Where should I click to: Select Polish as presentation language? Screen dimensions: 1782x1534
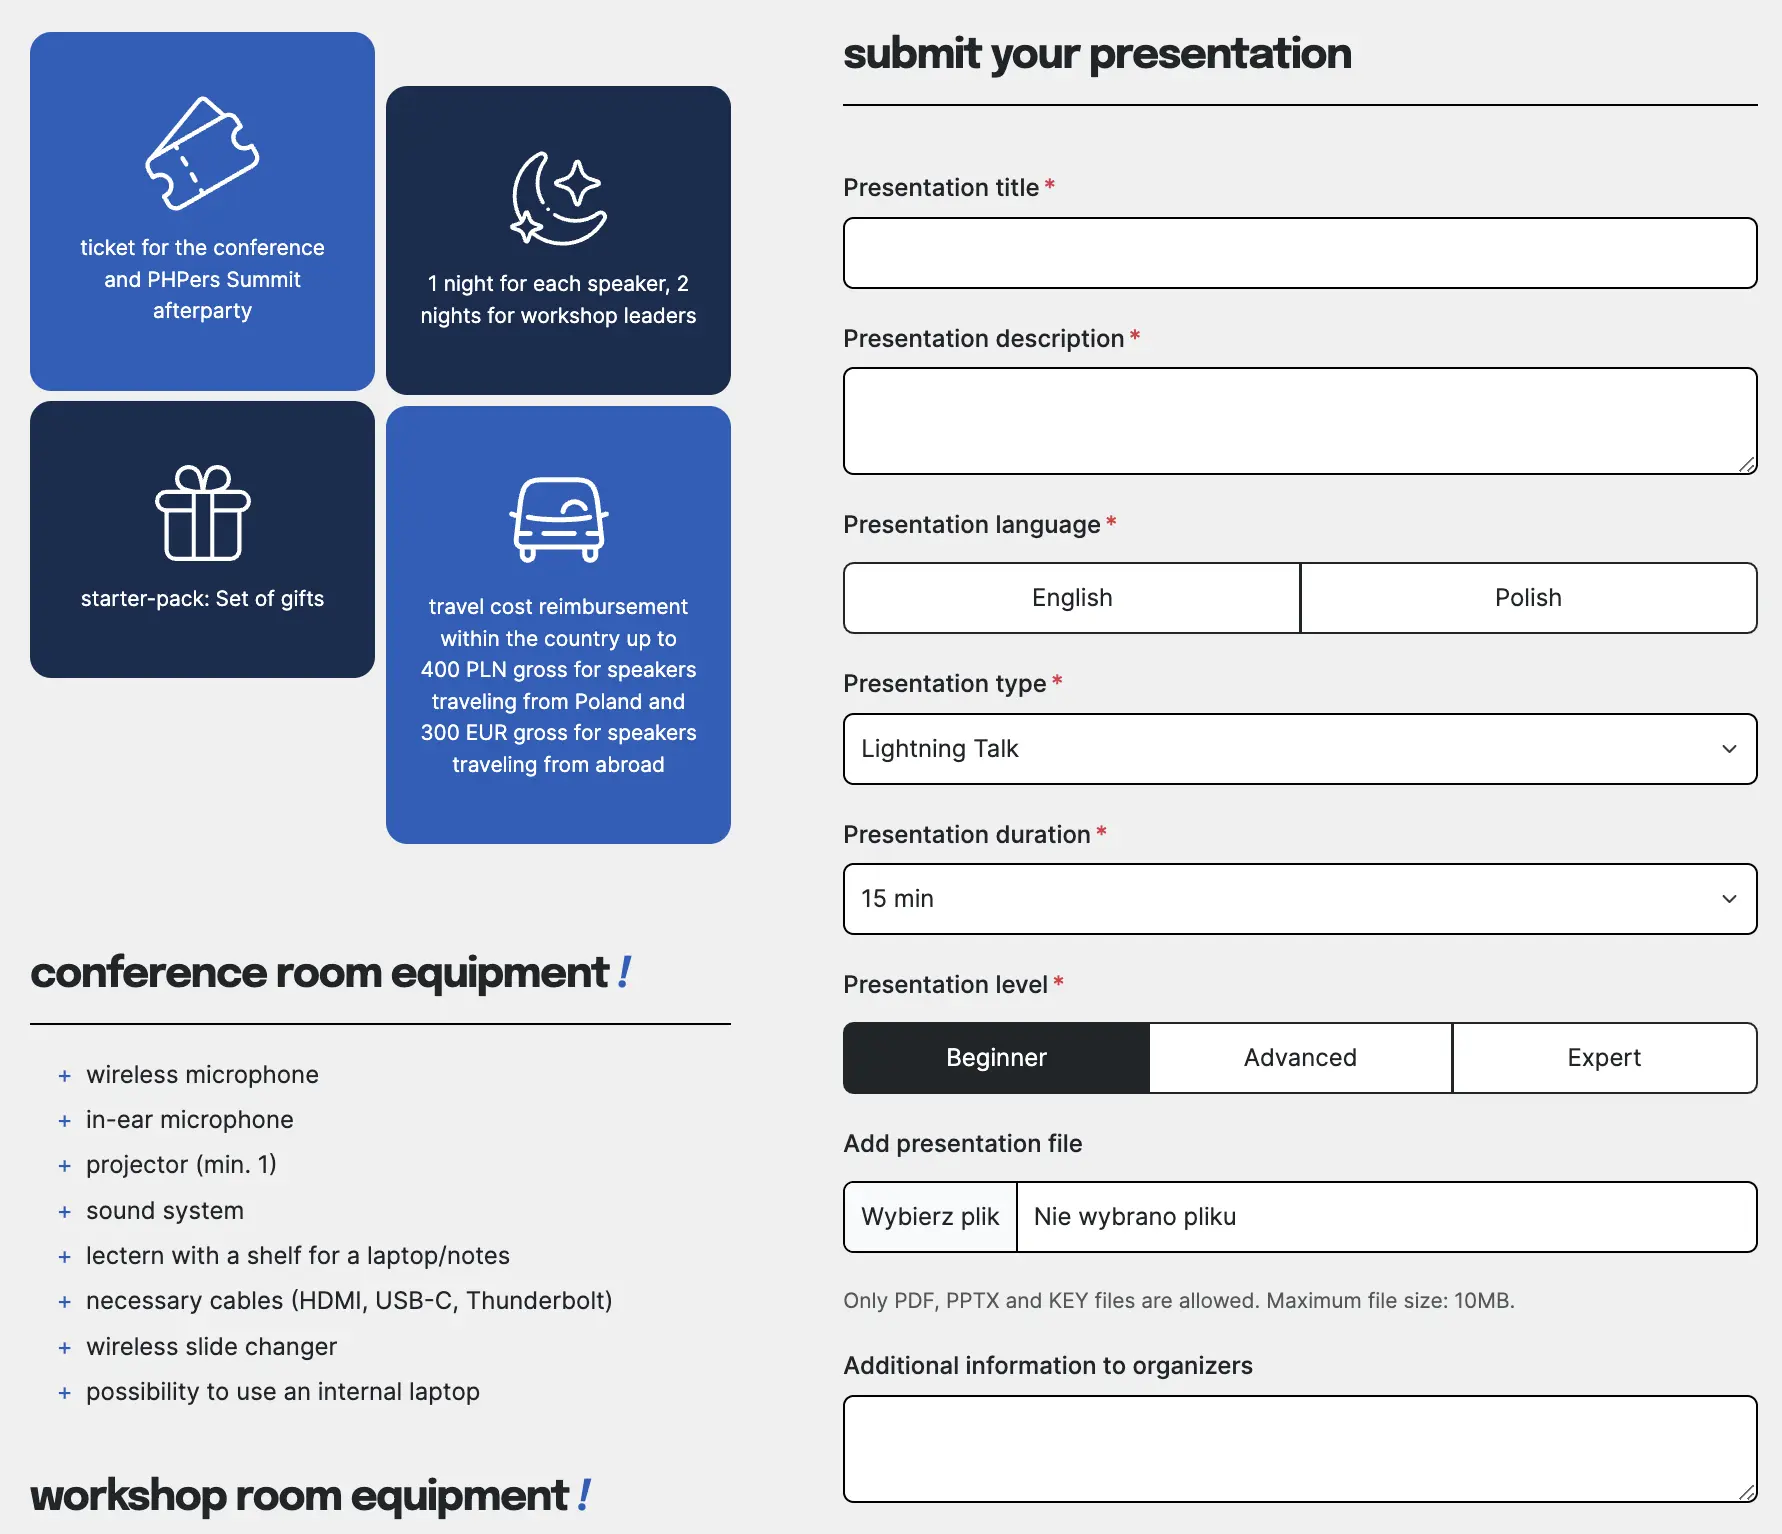pyautogui.click(x=1527, y=598)
